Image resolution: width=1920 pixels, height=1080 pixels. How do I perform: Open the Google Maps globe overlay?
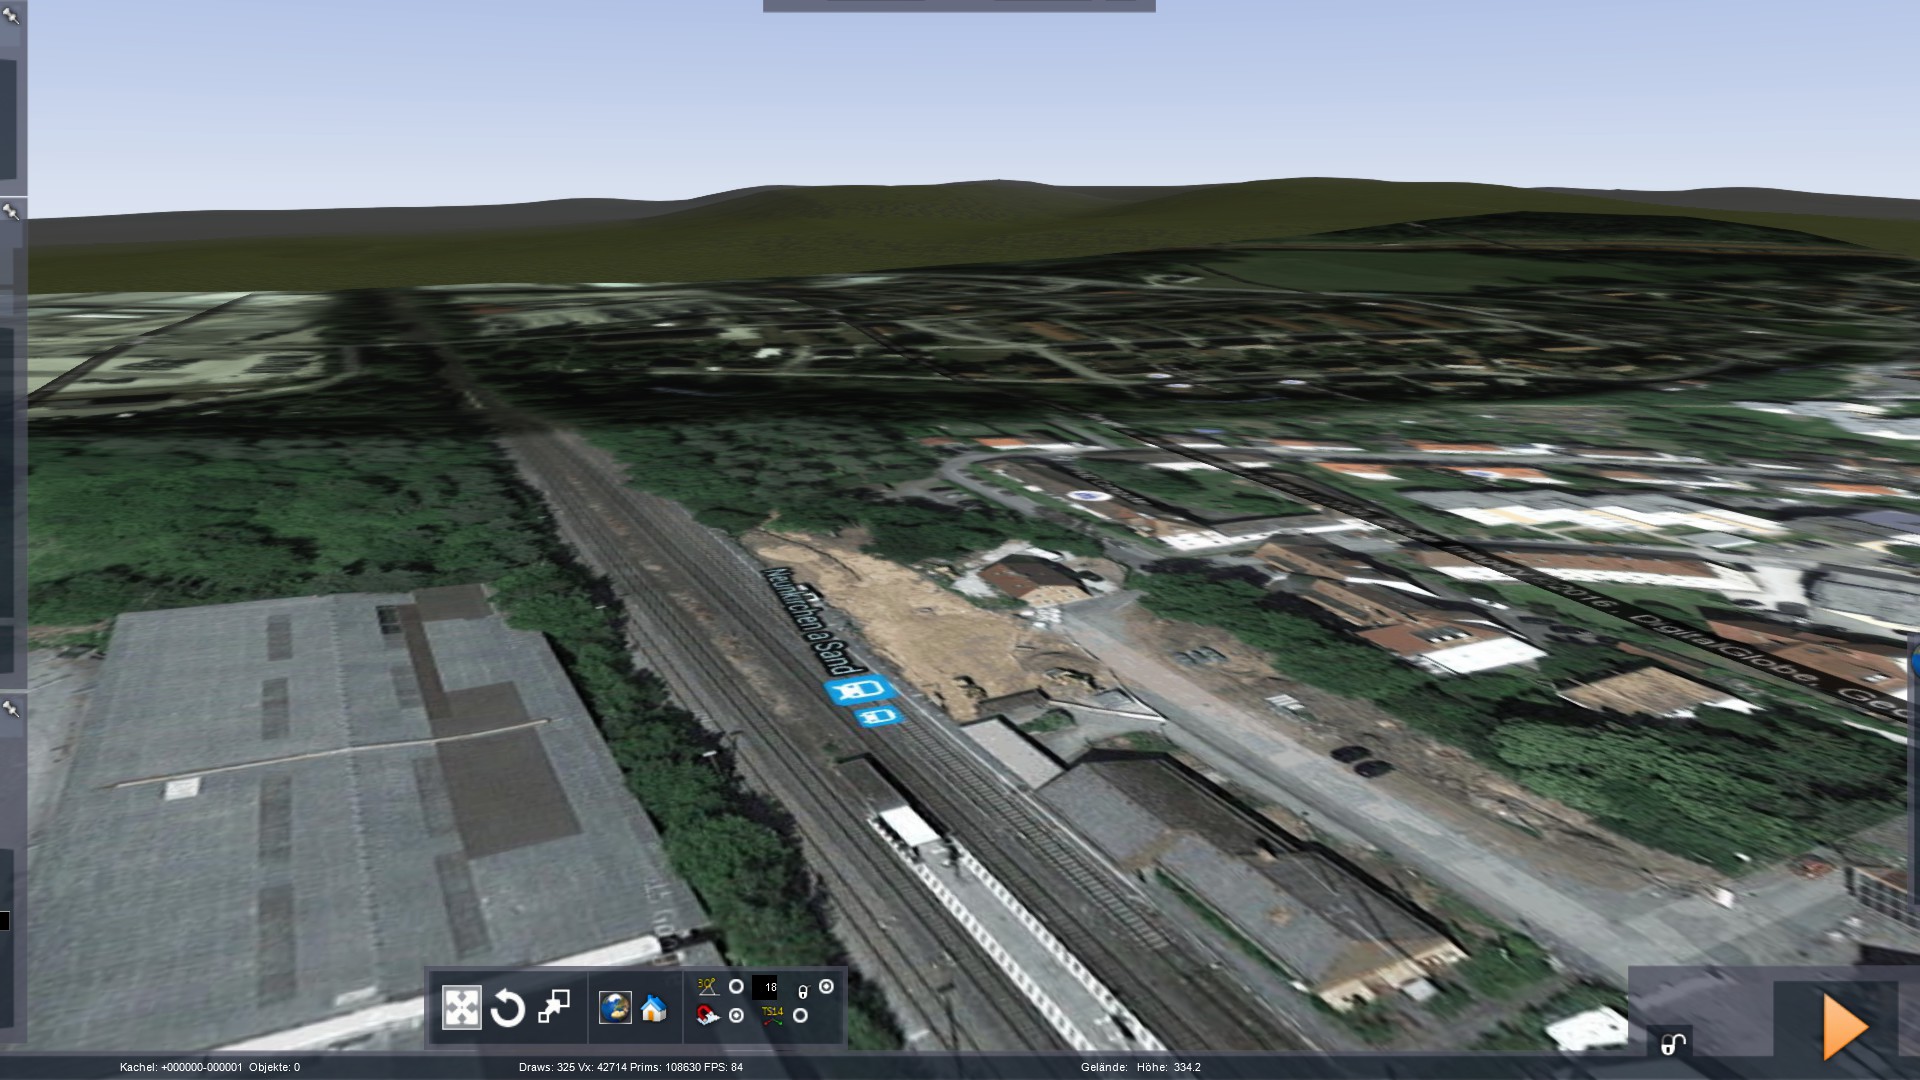[615, 1007]
